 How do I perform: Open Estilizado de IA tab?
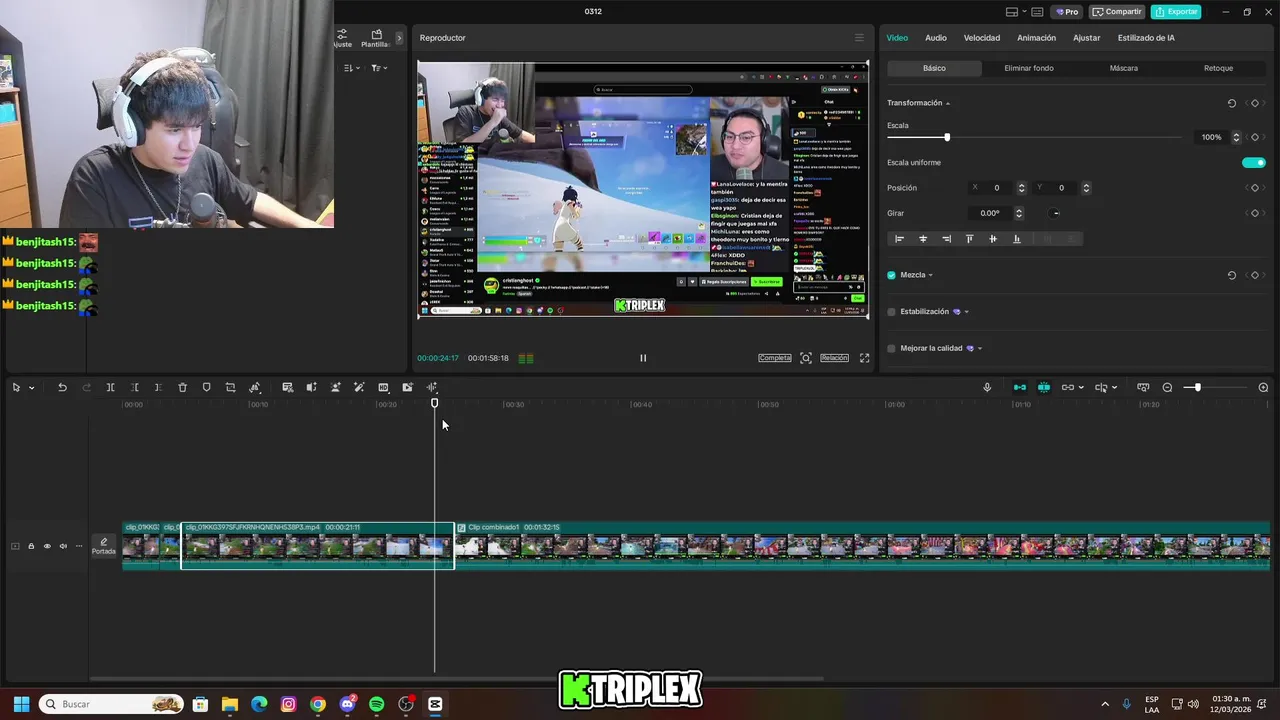click(1146, 38)
